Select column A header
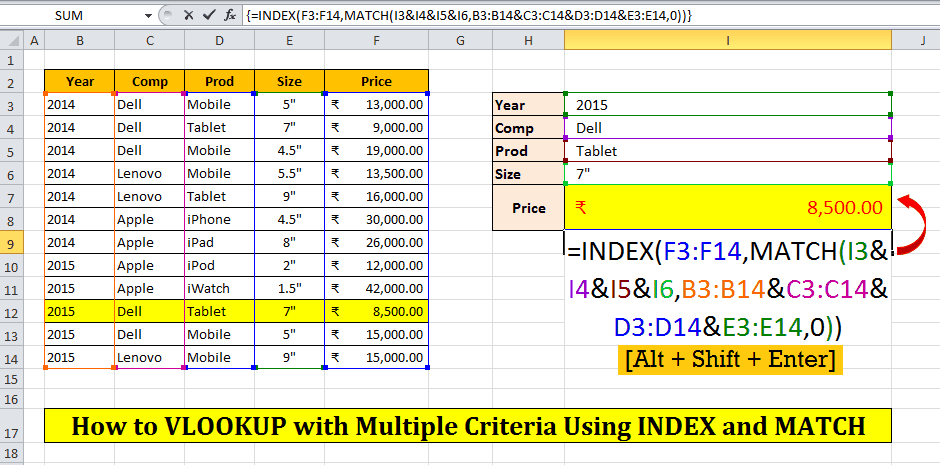The image size is (940, 465). pos(34,40)
